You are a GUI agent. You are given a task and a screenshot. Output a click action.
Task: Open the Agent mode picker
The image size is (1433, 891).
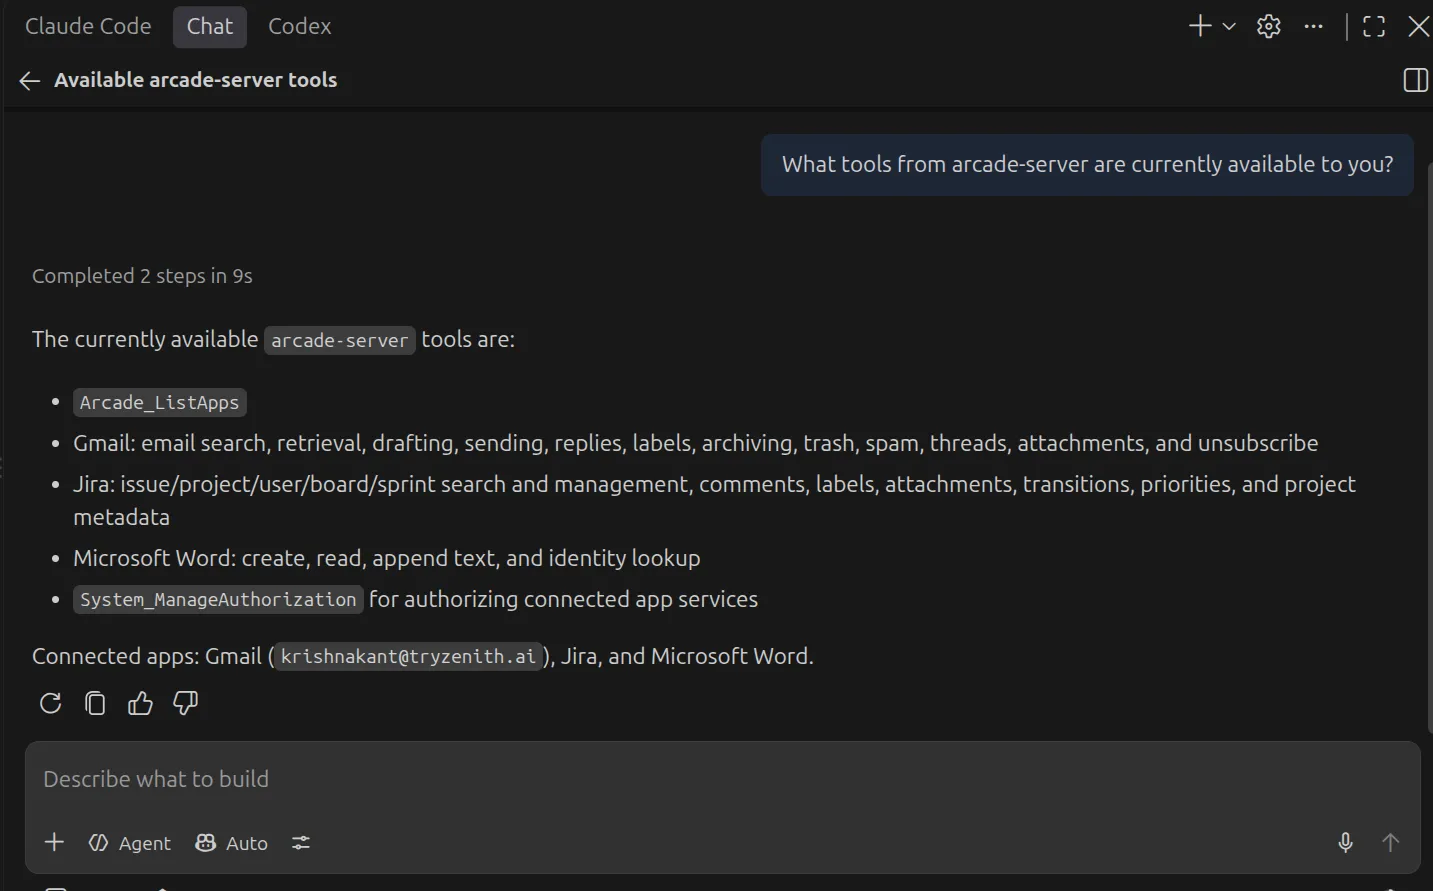pos(130,843)
